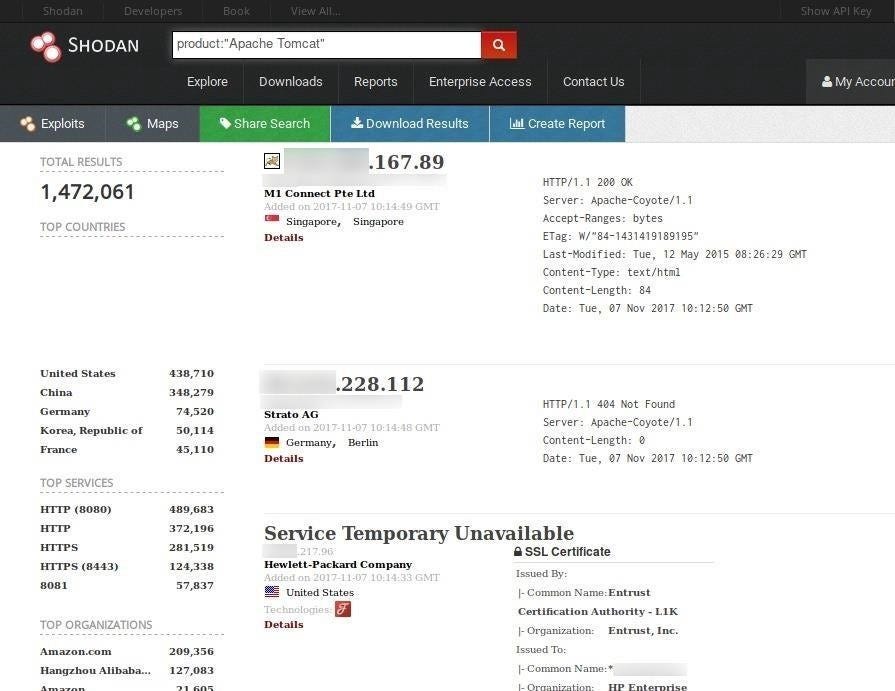Click the HTTP/1.1 404 Not Found line
This screenshot has height=691, width=895.
point(608,404)
